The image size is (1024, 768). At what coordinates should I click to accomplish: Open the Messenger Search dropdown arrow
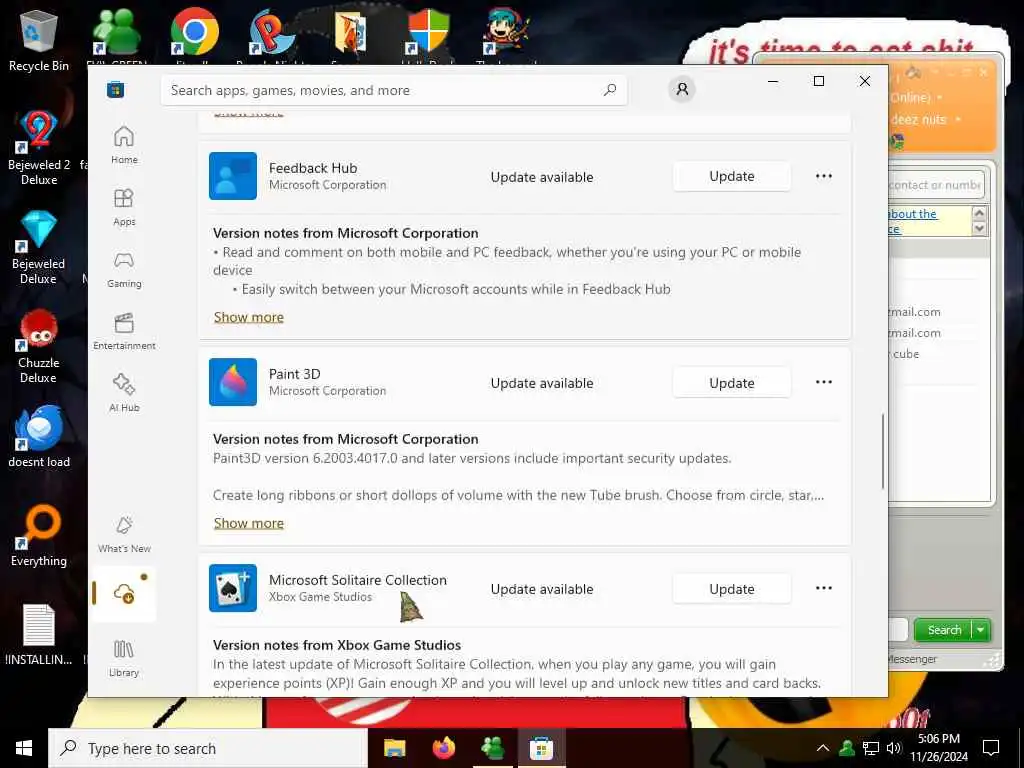point(981,630)
